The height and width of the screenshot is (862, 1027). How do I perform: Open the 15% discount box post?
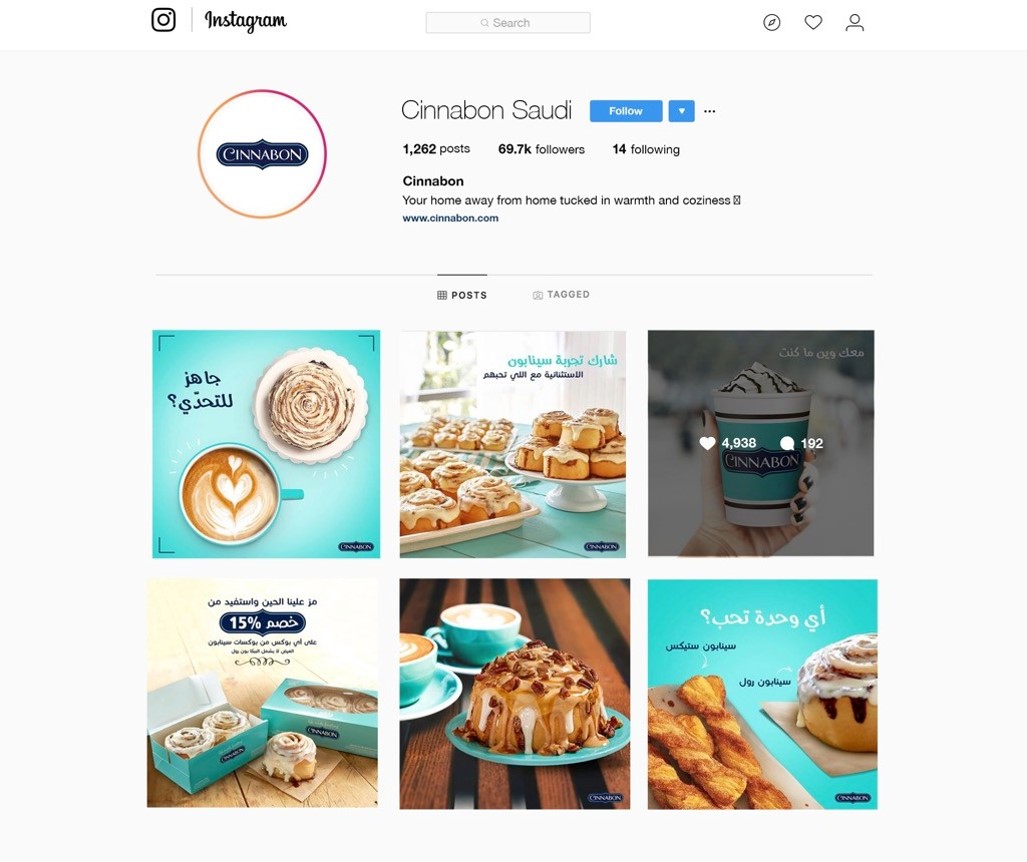262,693
